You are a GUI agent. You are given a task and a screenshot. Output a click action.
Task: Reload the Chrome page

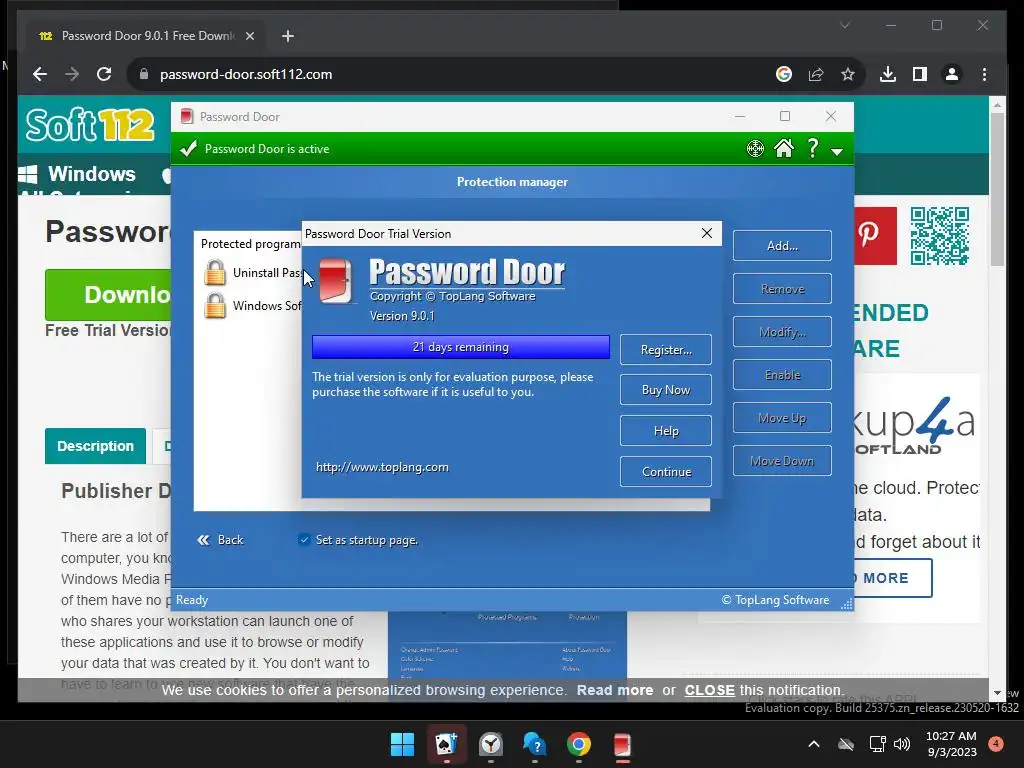pos(104,74)
